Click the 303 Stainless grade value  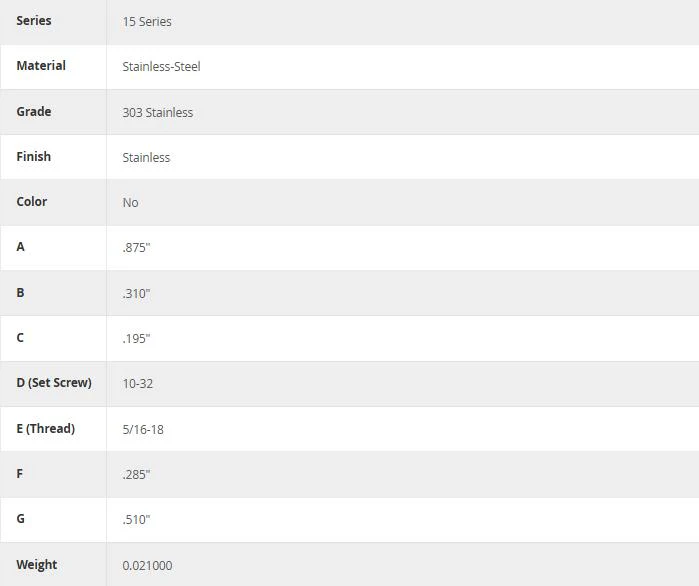click(x=158, y=112)
